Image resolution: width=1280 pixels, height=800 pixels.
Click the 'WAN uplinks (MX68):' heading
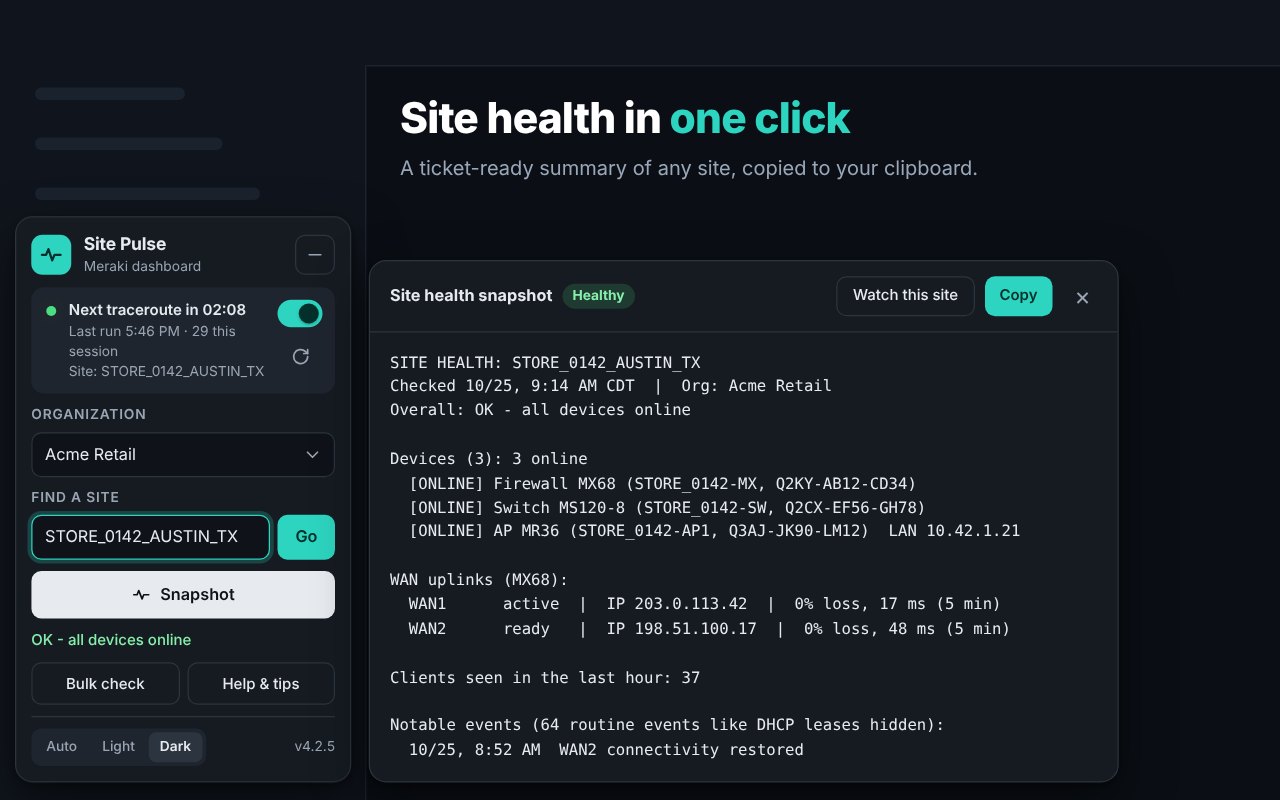click(479, 580)
